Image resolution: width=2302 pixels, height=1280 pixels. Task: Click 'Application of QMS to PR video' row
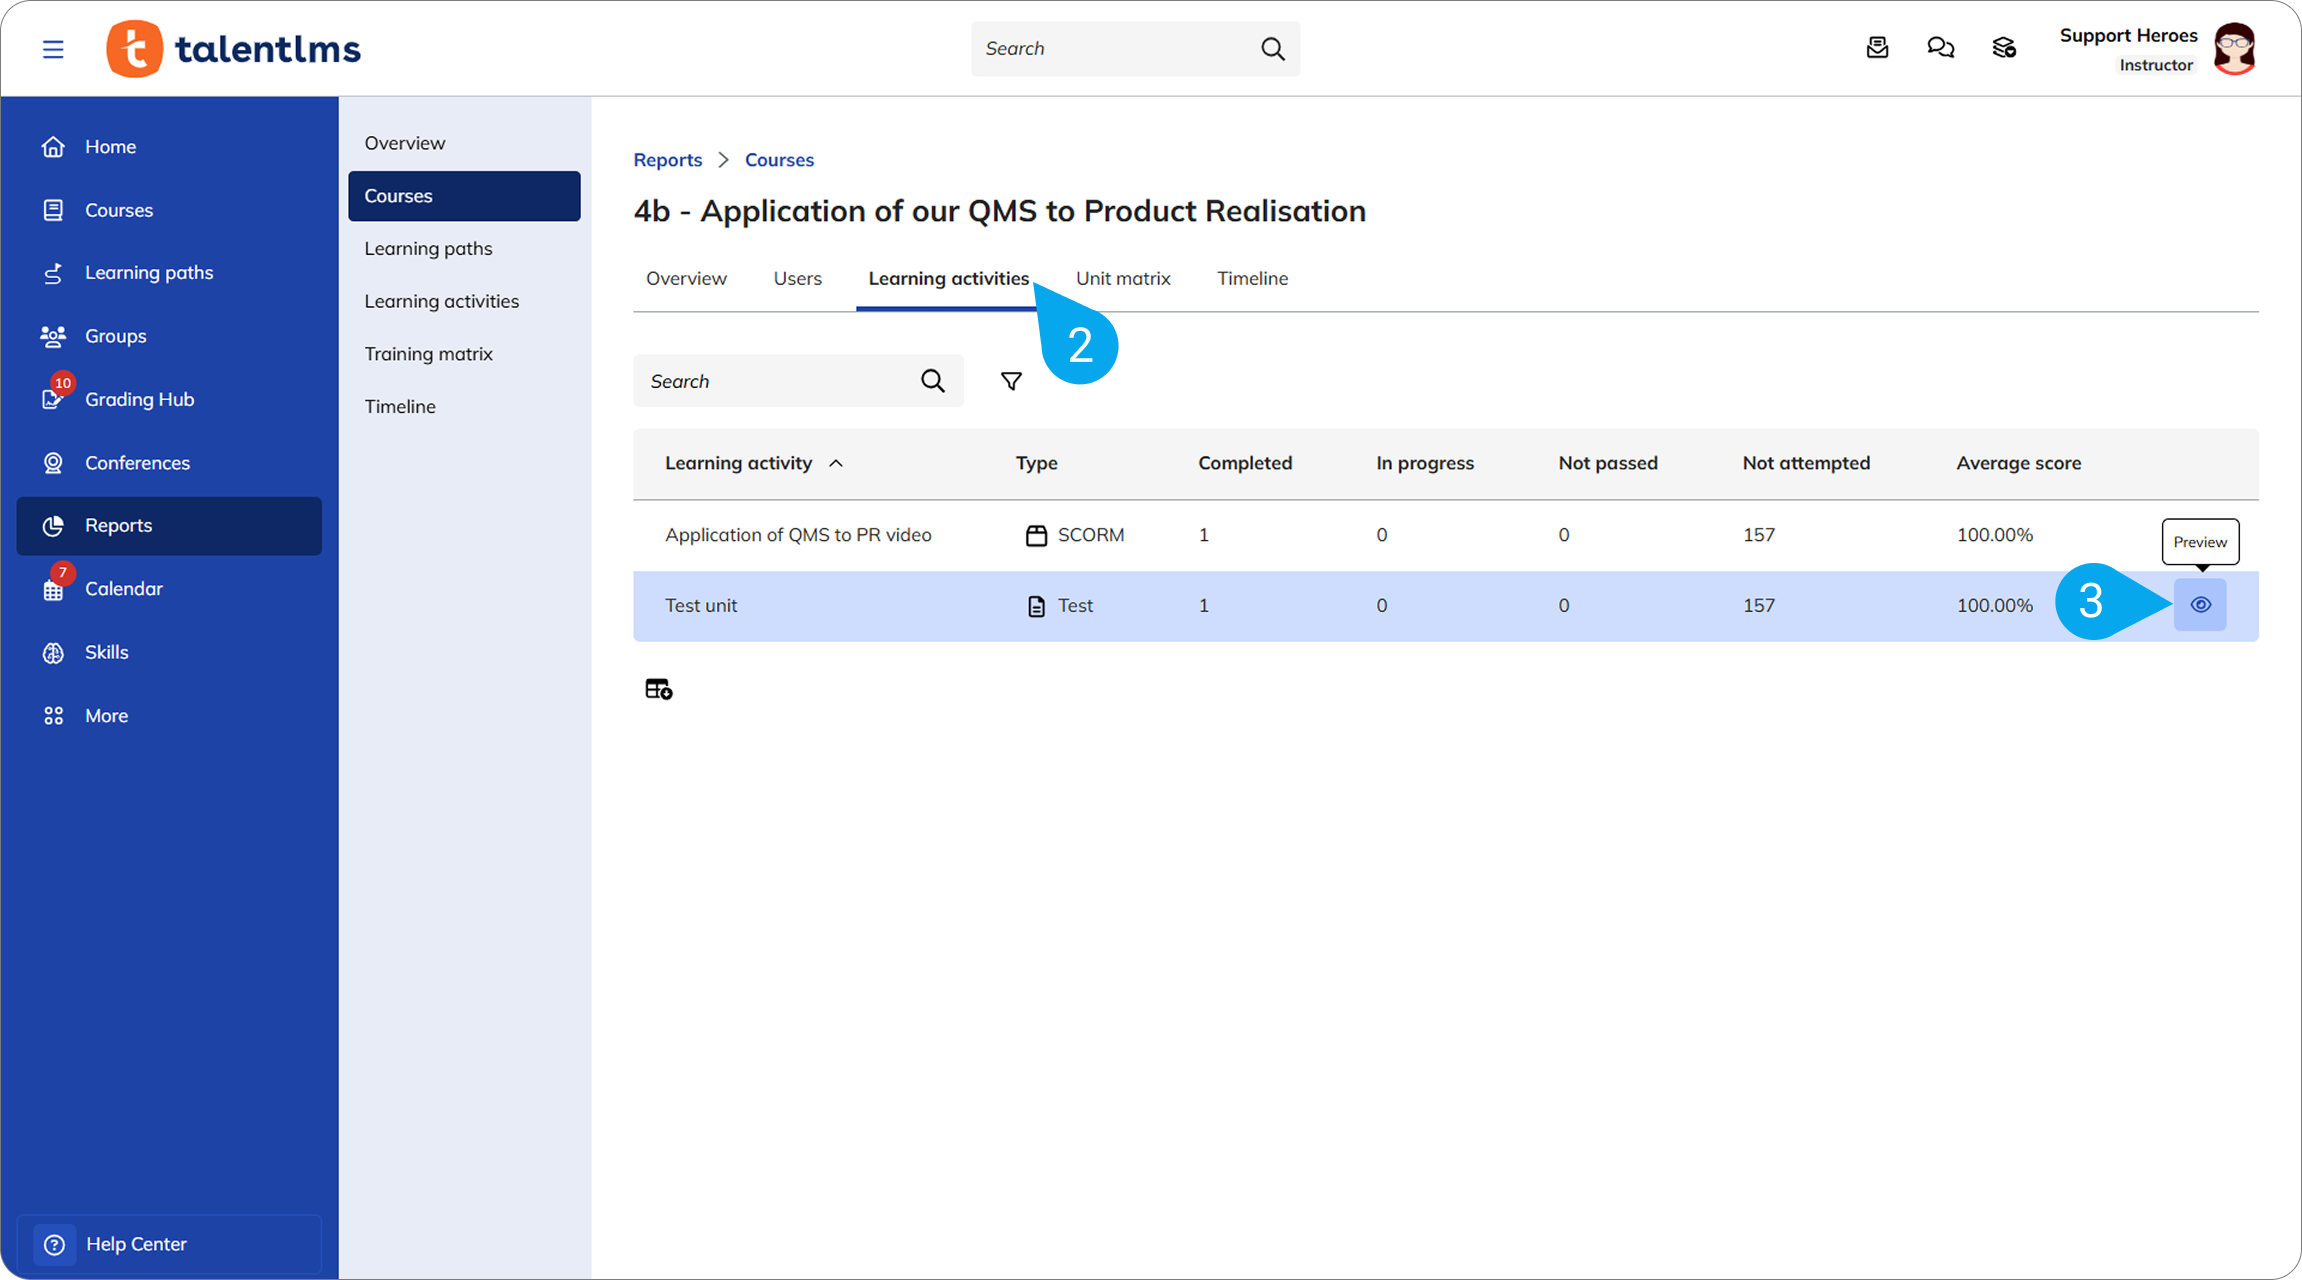pyautogui.click(x=1446, y=535)
